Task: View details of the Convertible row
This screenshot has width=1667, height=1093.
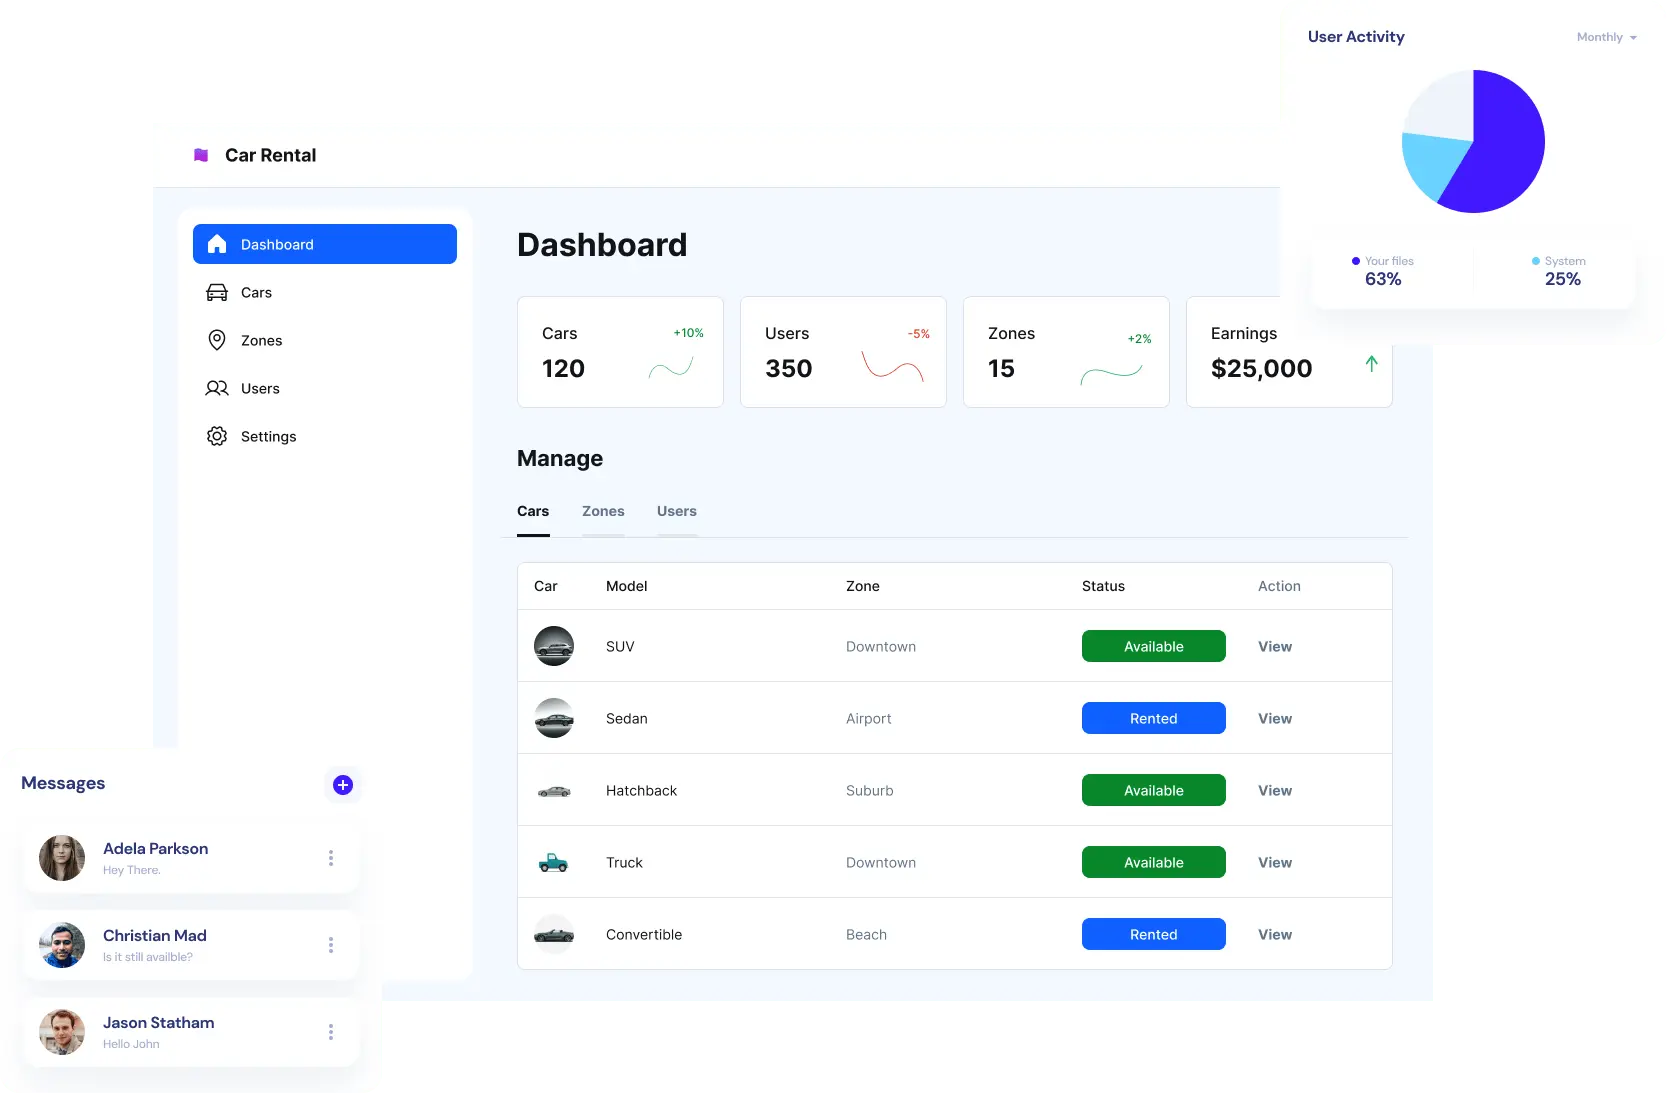Action: click(x=1275, y=934)
